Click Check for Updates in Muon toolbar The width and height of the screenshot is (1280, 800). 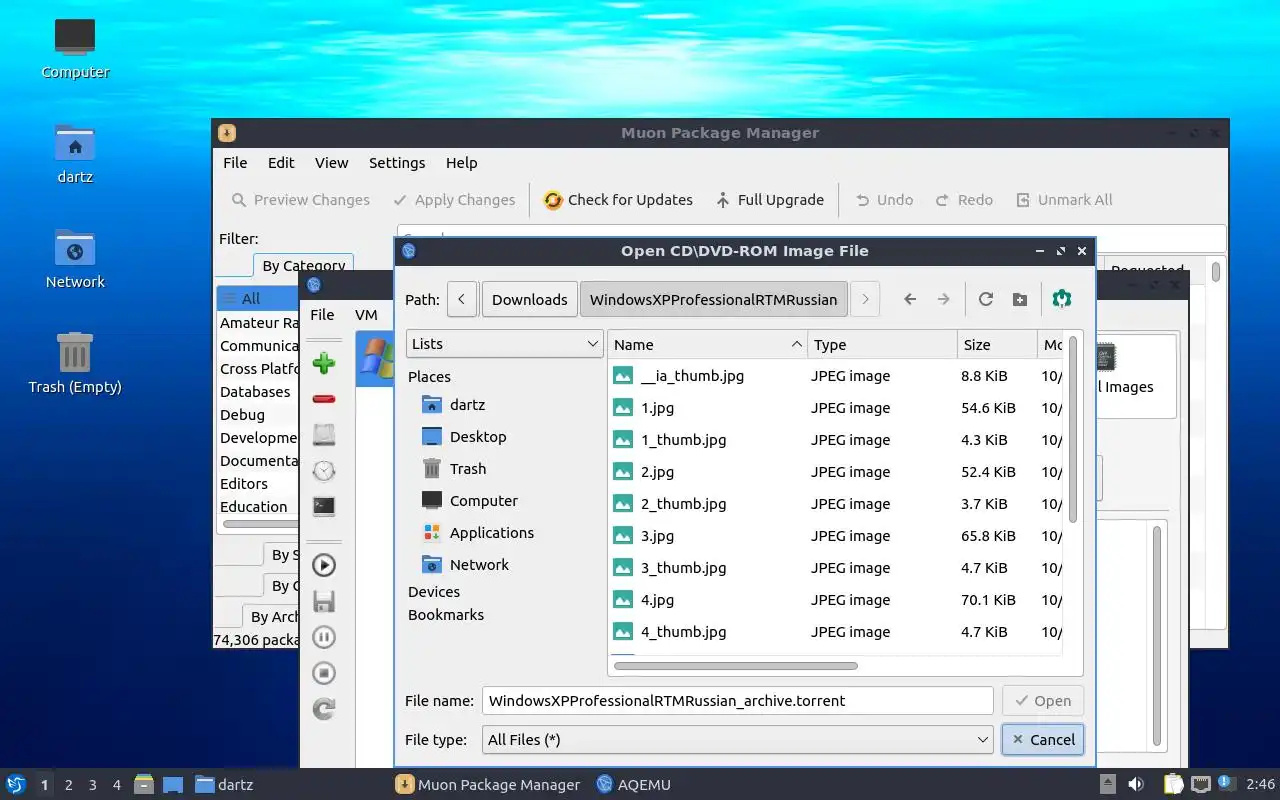coord(618,200)
